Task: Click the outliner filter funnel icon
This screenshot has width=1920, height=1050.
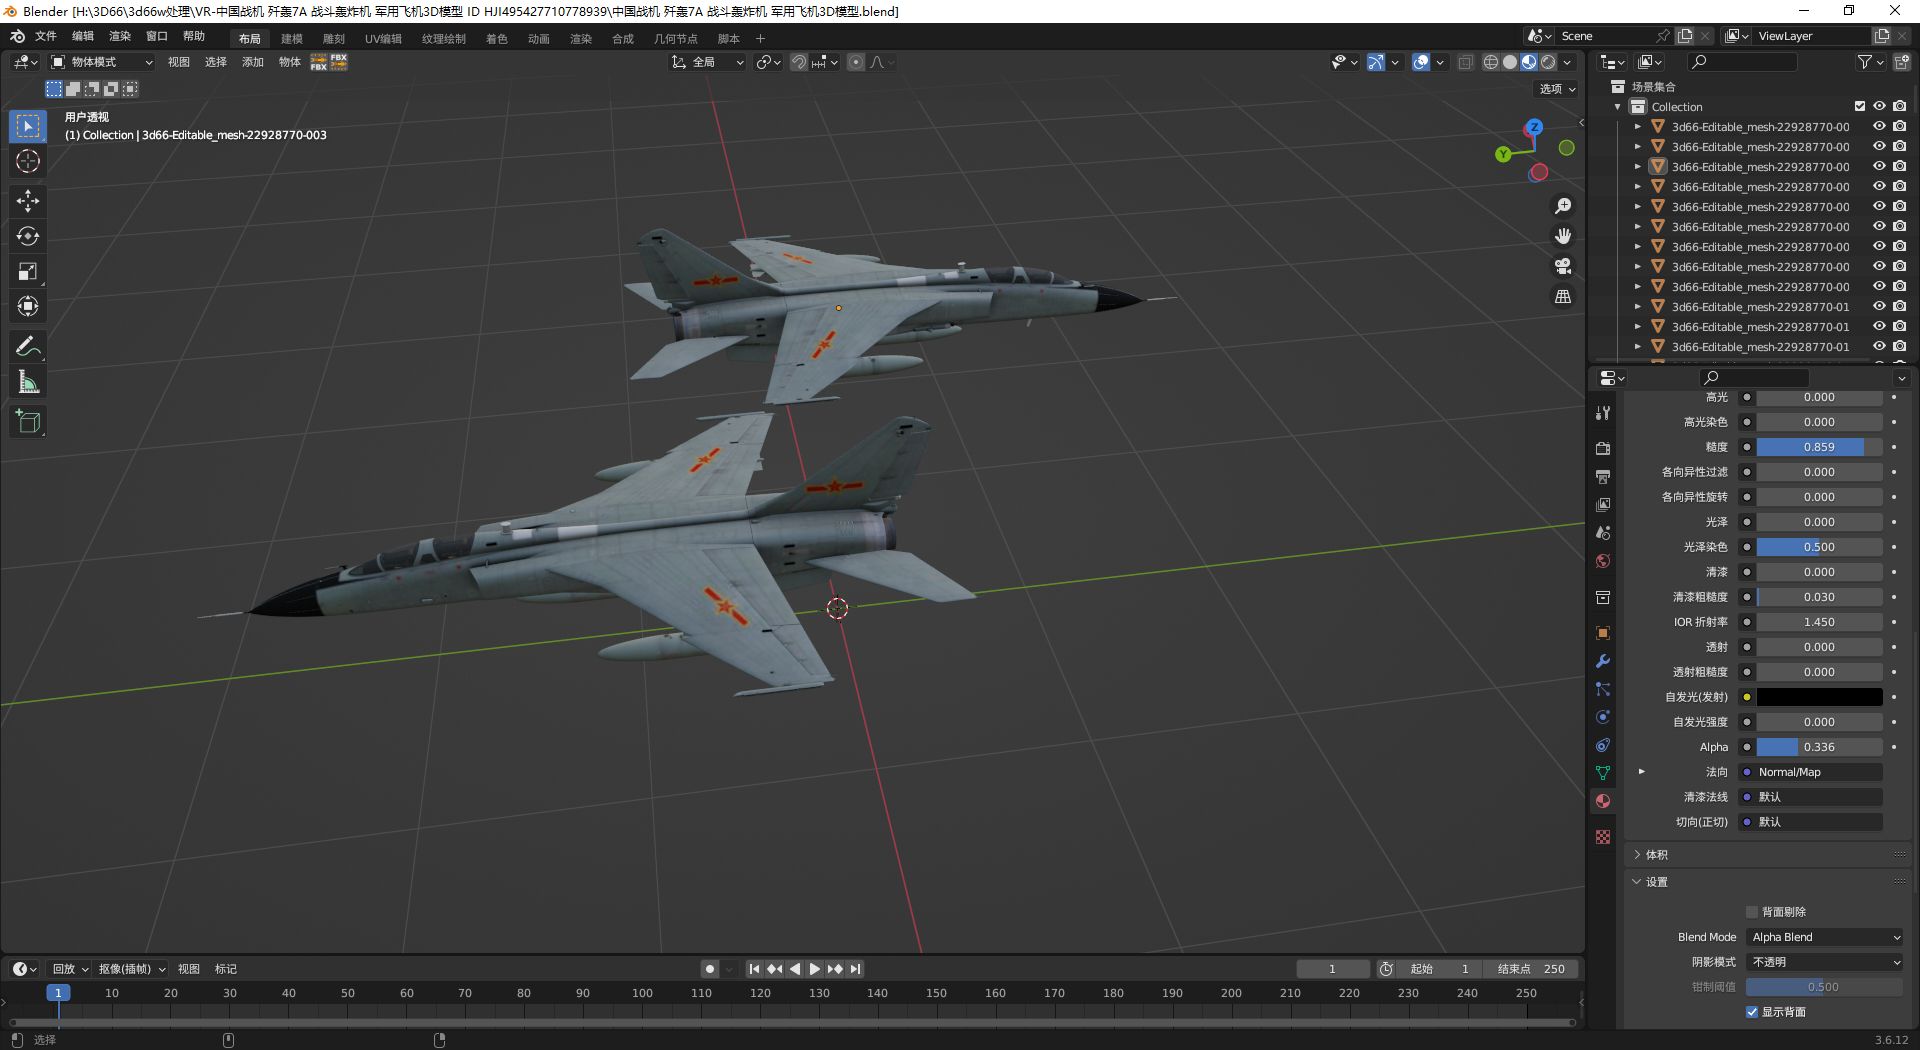Action: (1864, 62)
